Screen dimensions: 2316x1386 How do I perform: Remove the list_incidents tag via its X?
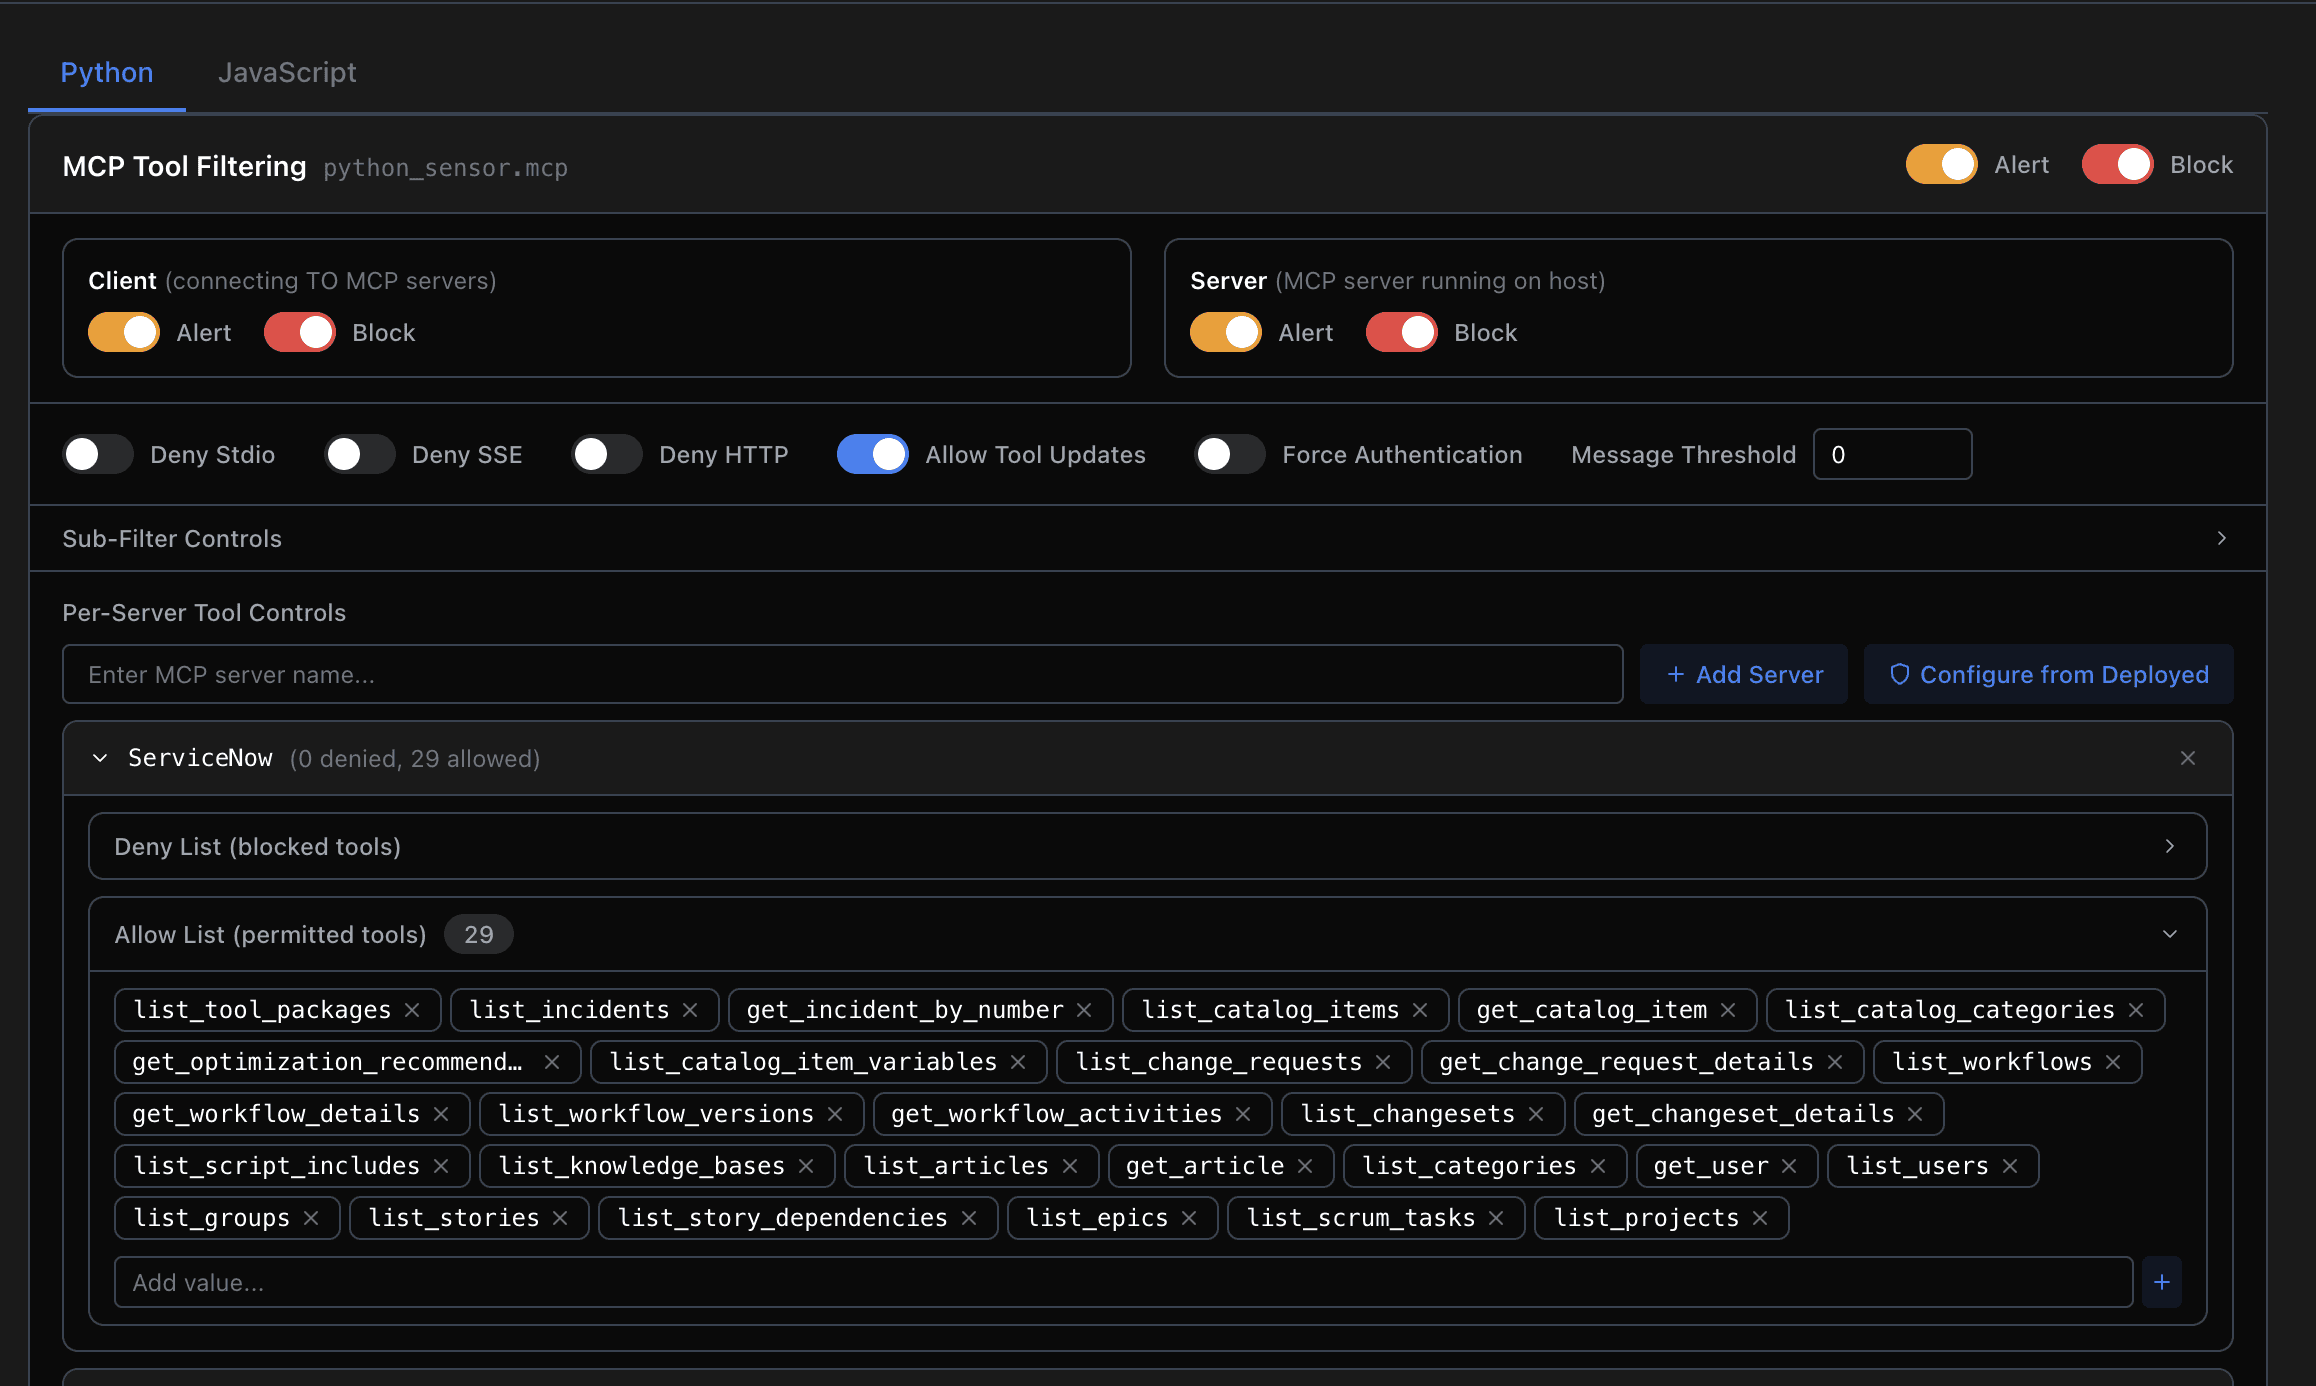[x=690, y=1010]
